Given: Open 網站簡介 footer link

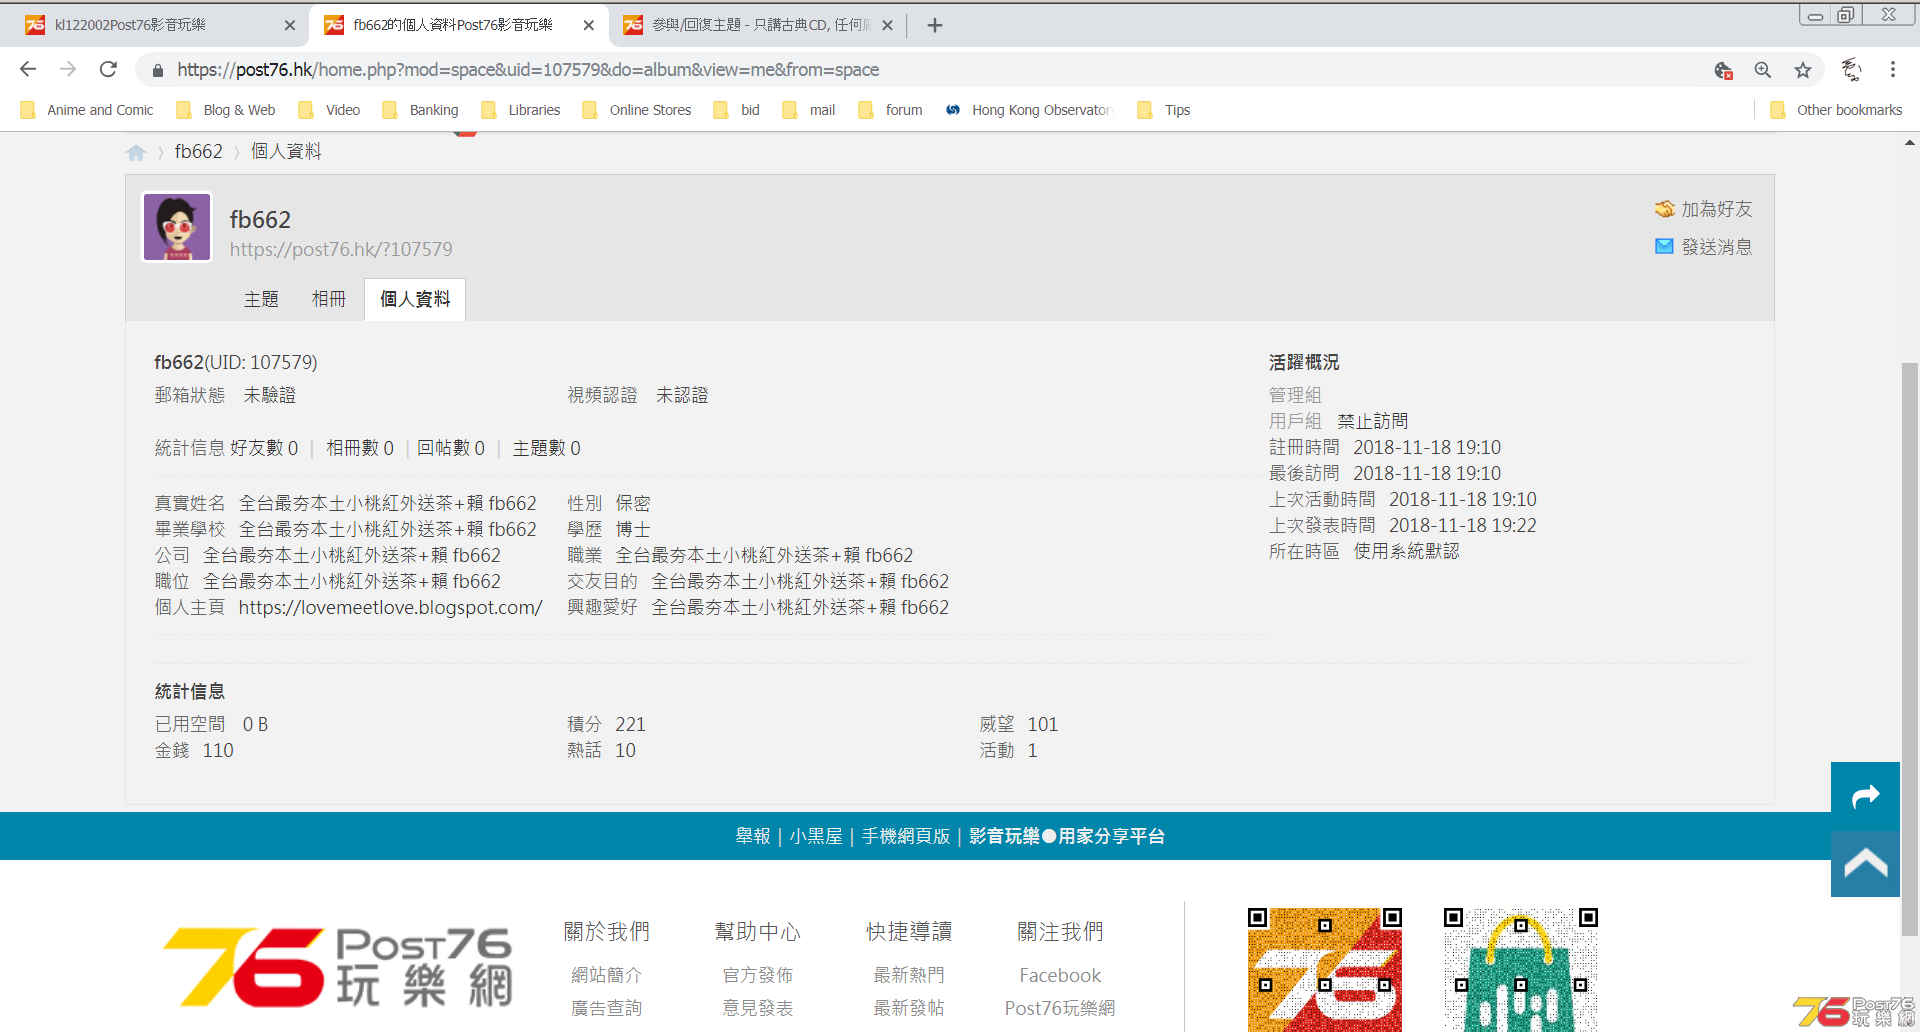Looking at the screenshot, I should pos(606,975).
